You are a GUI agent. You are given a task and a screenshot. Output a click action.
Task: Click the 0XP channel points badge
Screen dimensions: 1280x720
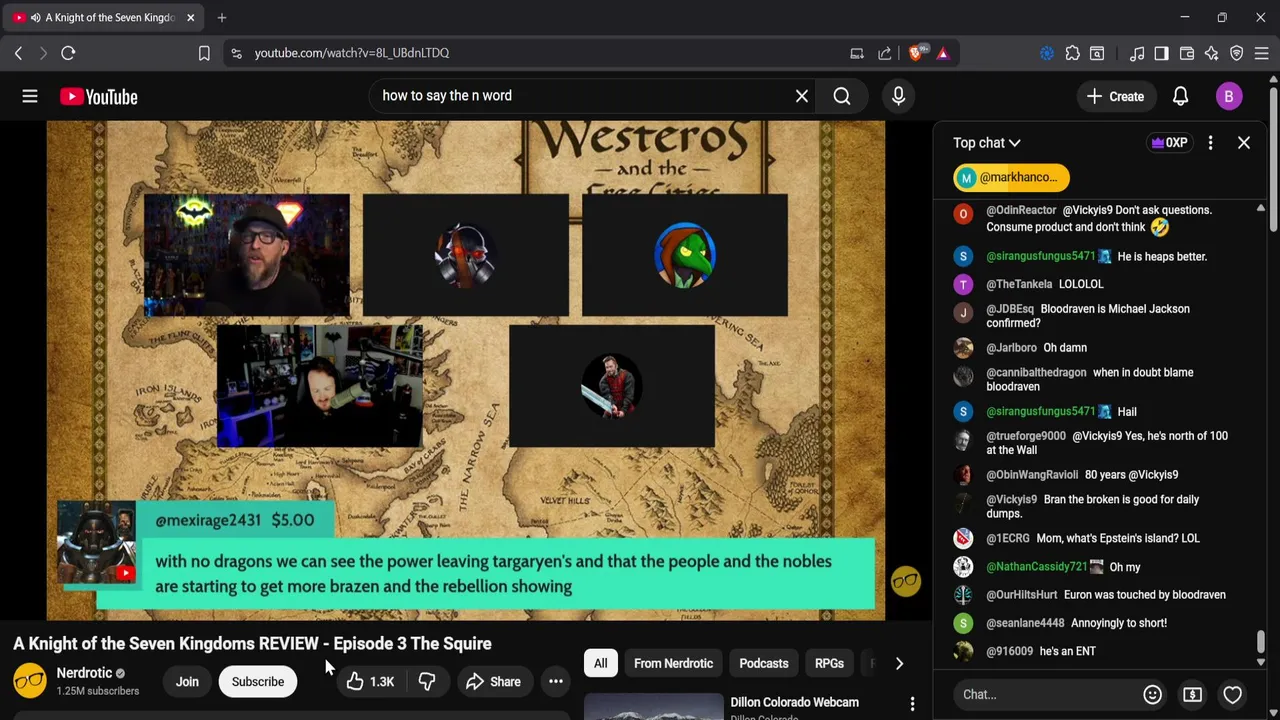point(1169,143)
